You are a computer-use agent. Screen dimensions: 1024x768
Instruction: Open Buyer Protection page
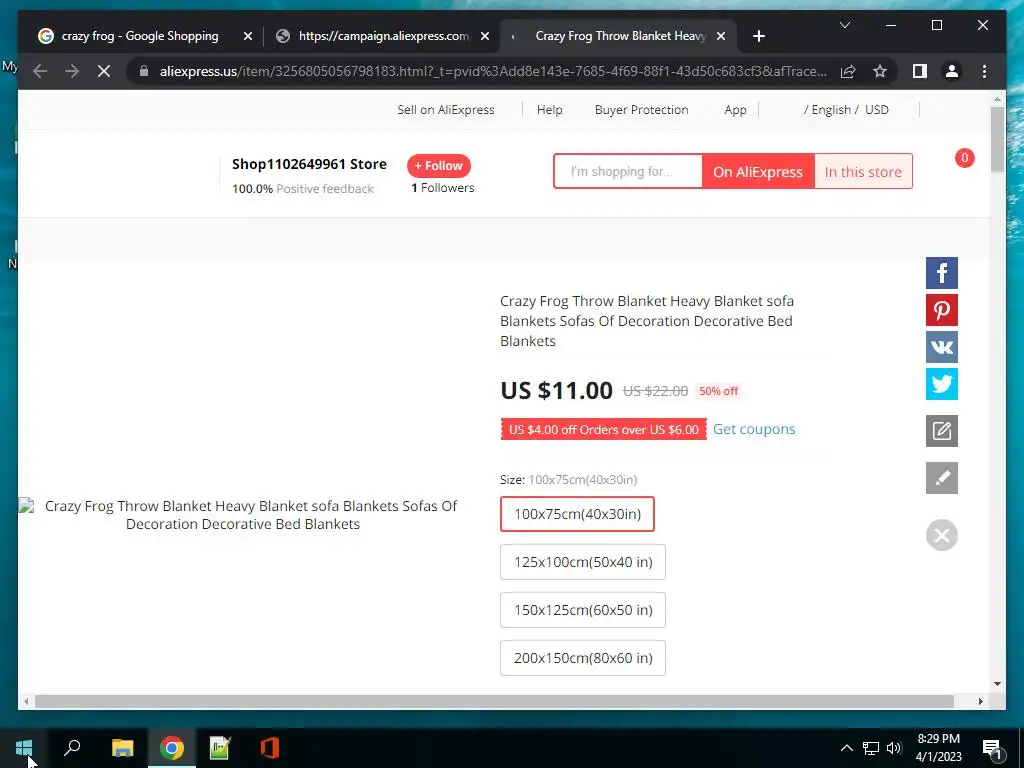pos(641,110)
